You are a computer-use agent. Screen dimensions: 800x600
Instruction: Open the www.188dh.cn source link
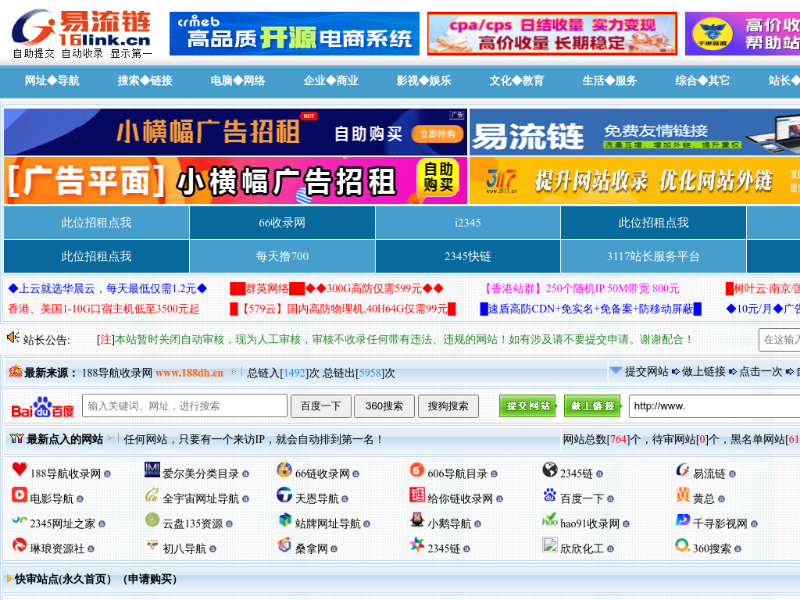coord(189,373)
